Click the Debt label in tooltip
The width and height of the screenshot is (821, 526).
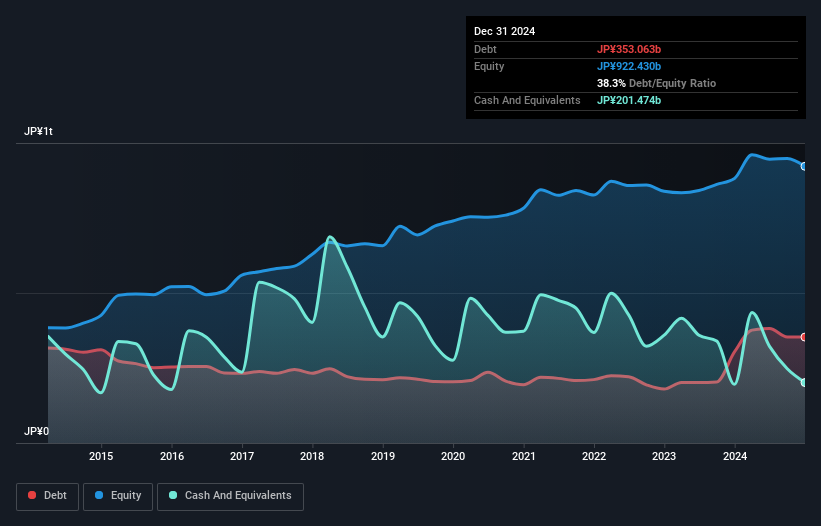[x=485, y=49]
